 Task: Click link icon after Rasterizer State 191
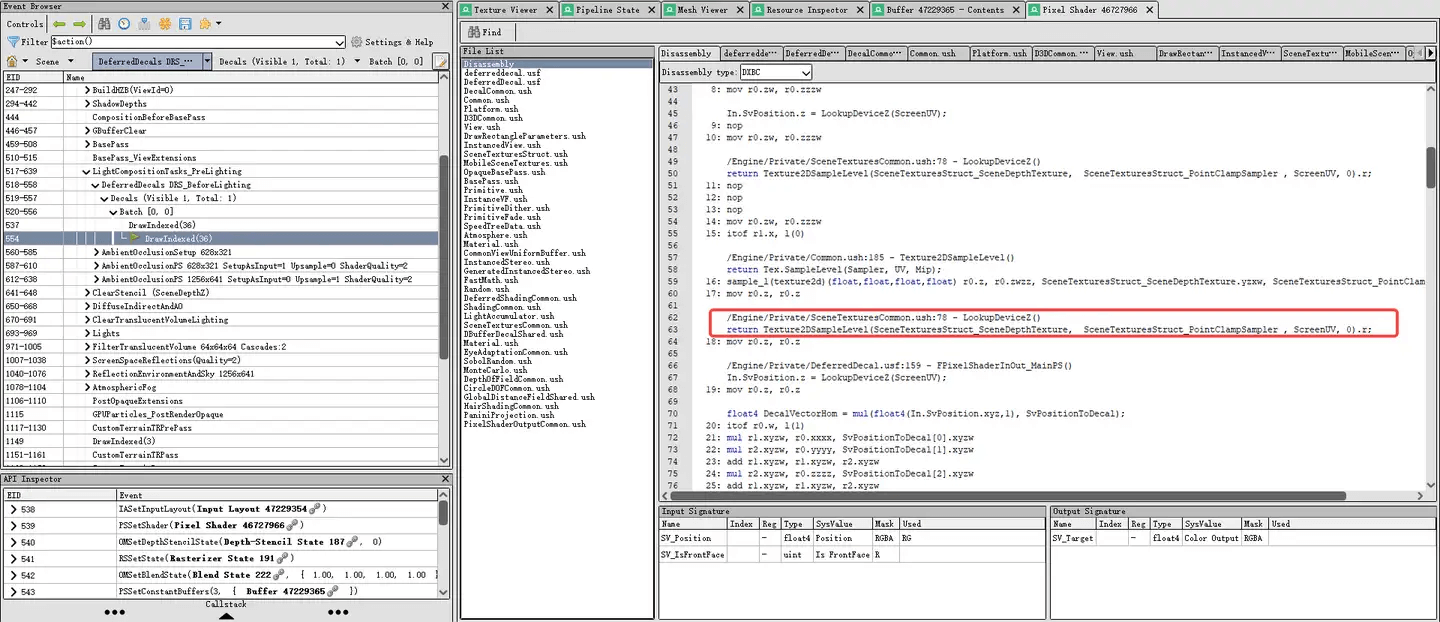(283, 558)
